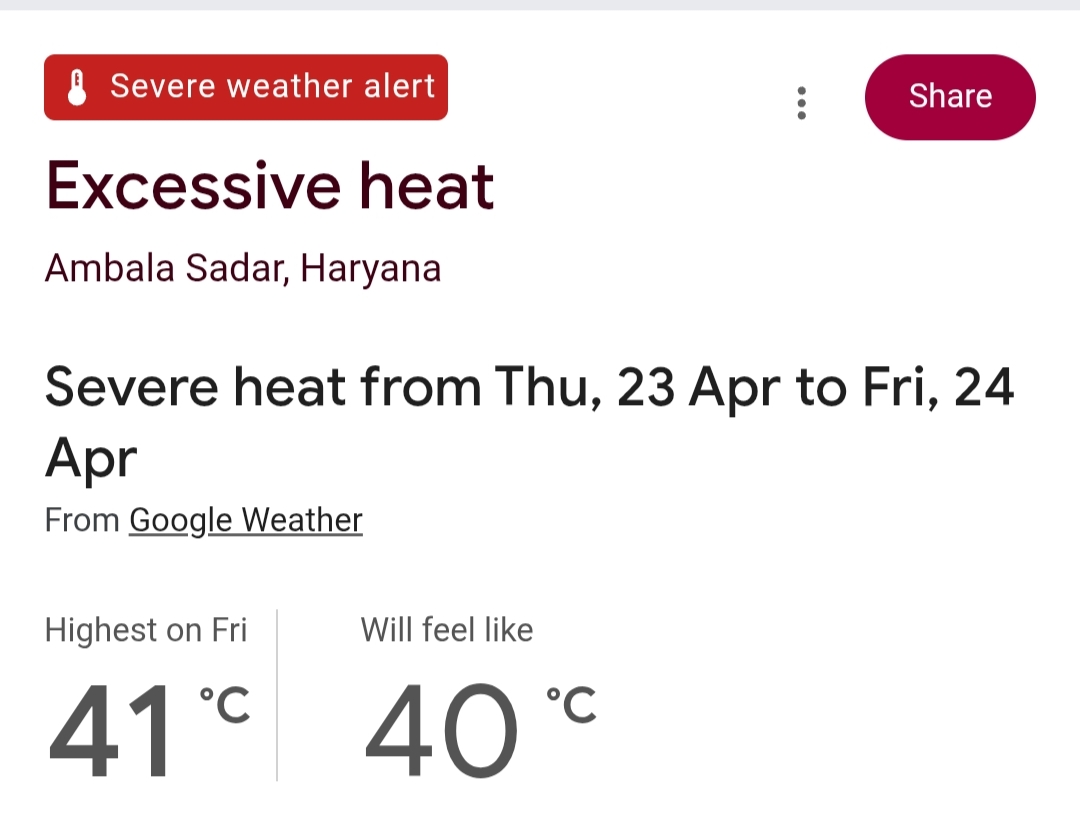This screenshot has width=1080, height=832.
Task: Click the Excessive heat heading
Action: [271, 185]
